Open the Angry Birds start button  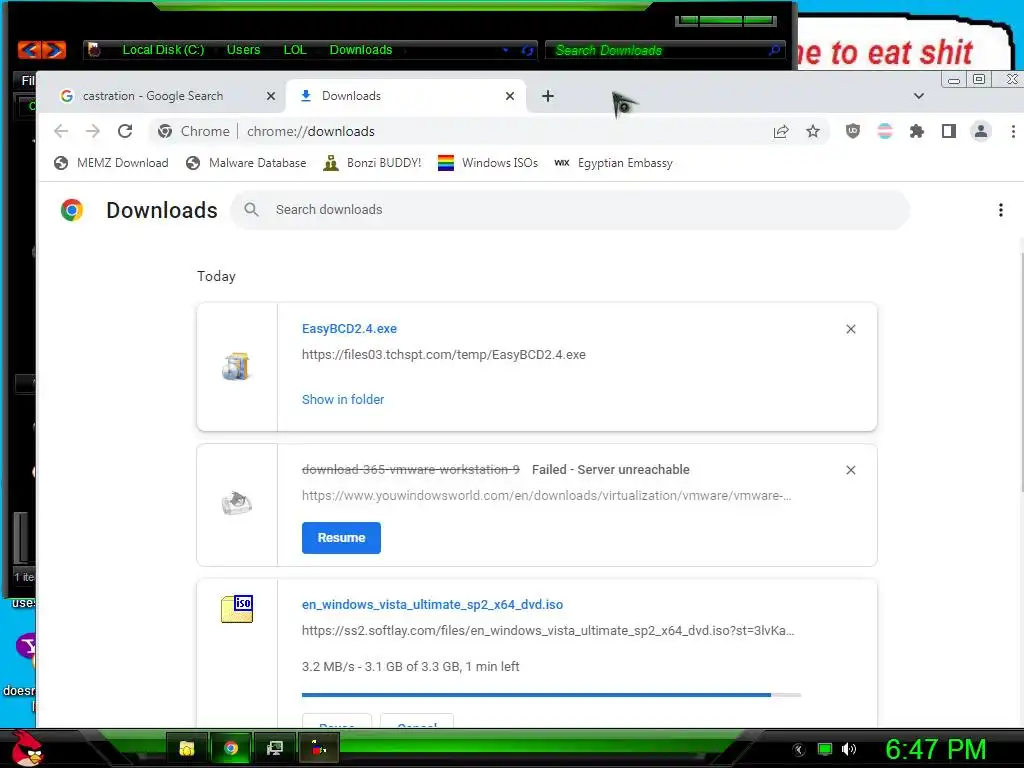pyautogui.click(x=26, y=748)
